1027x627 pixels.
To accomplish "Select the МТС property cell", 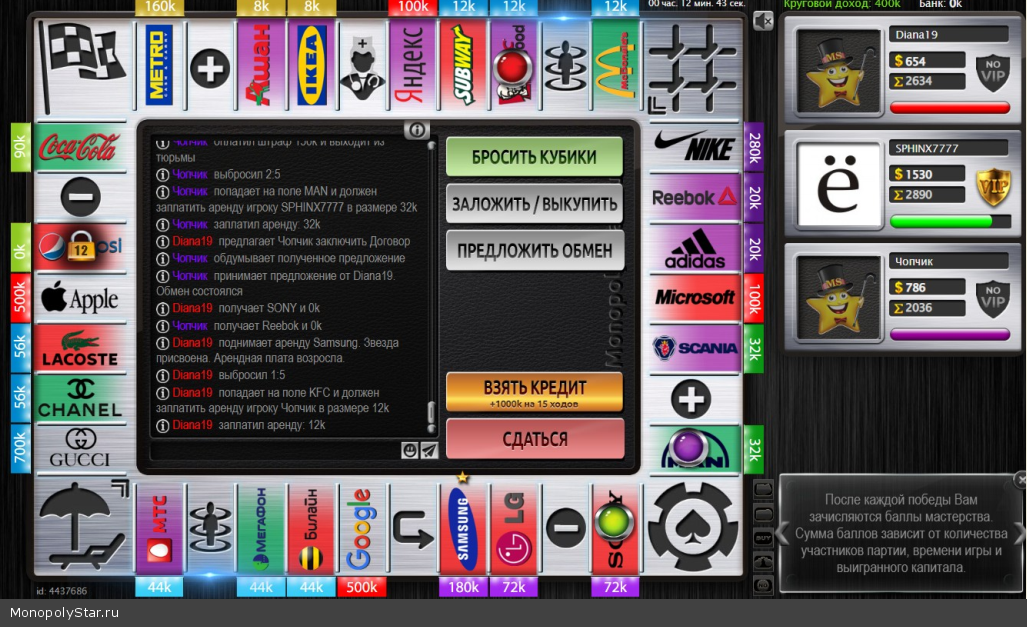I will point(159,528).
